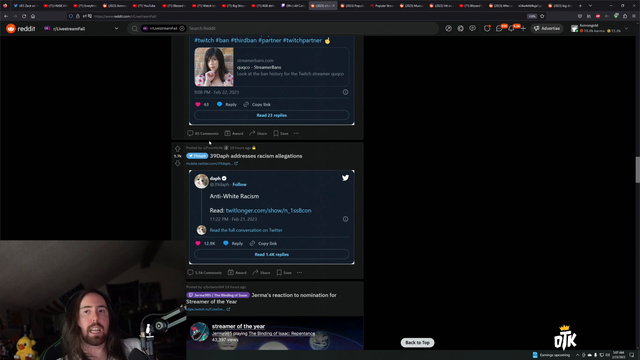Click Copy link on the daph tweet
The height and width of the screenshot is (360, 640).
(x=263, y=243)
